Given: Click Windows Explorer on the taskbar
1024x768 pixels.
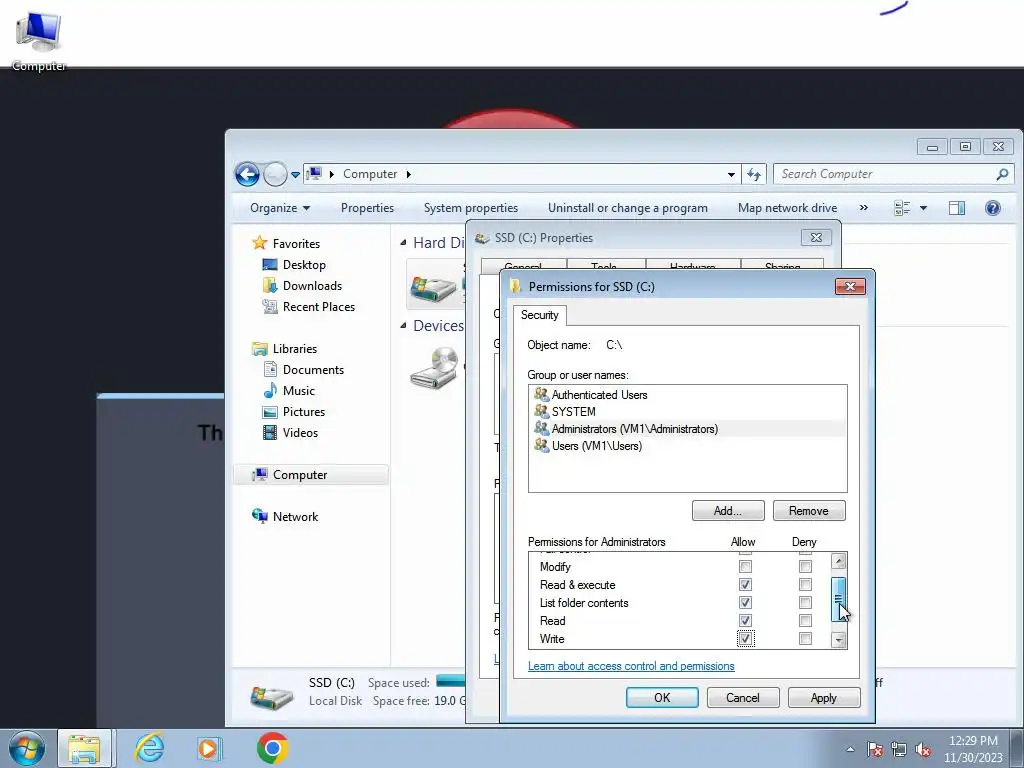Looking at the screenshot, I should click(x=85, y=748).
